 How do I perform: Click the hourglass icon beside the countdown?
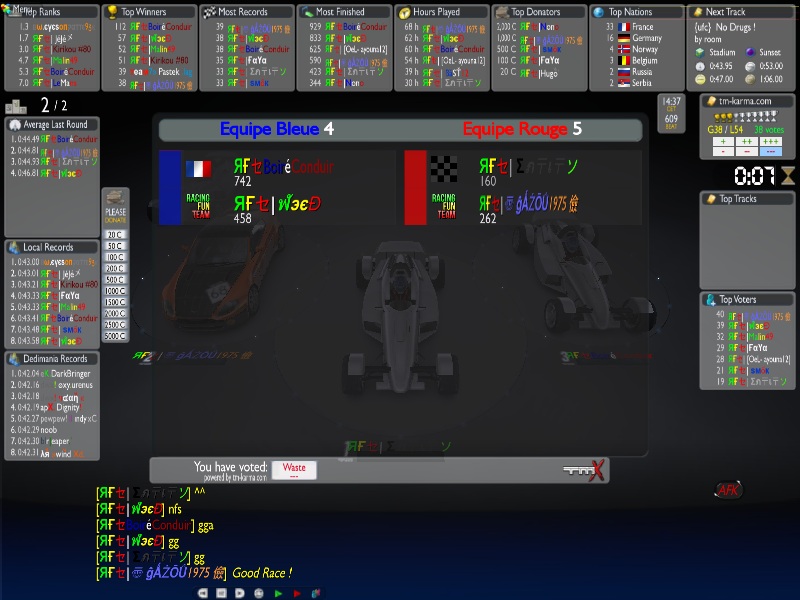click(788, 176)
